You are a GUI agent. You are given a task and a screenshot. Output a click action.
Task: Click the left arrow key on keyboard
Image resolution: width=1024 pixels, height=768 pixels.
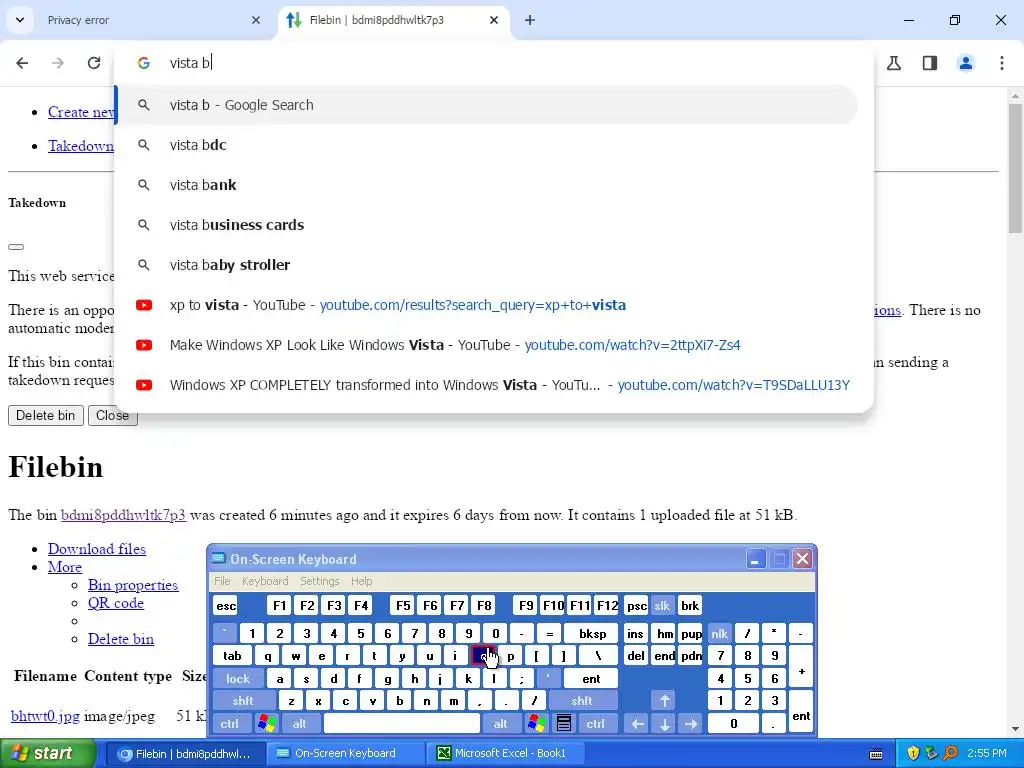637,724
